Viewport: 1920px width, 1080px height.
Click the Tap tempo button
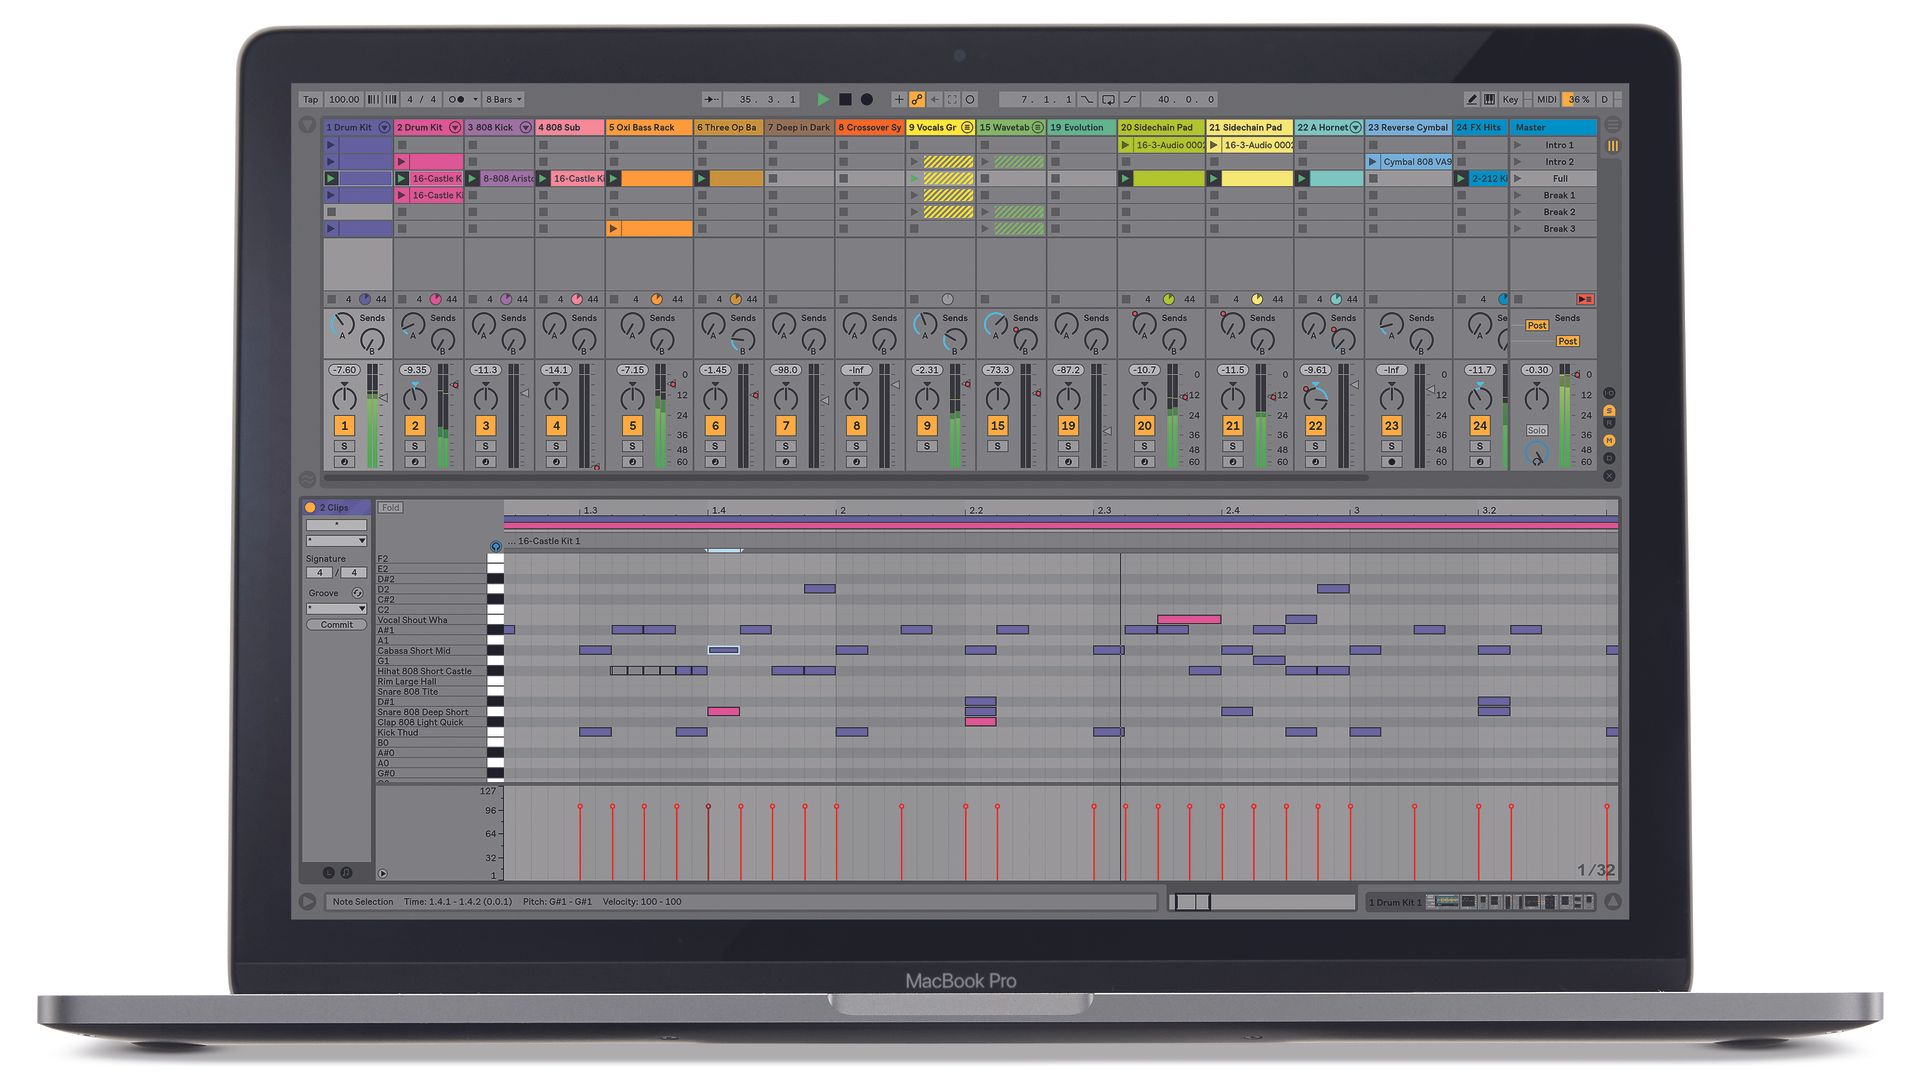(x=311, y=99)
